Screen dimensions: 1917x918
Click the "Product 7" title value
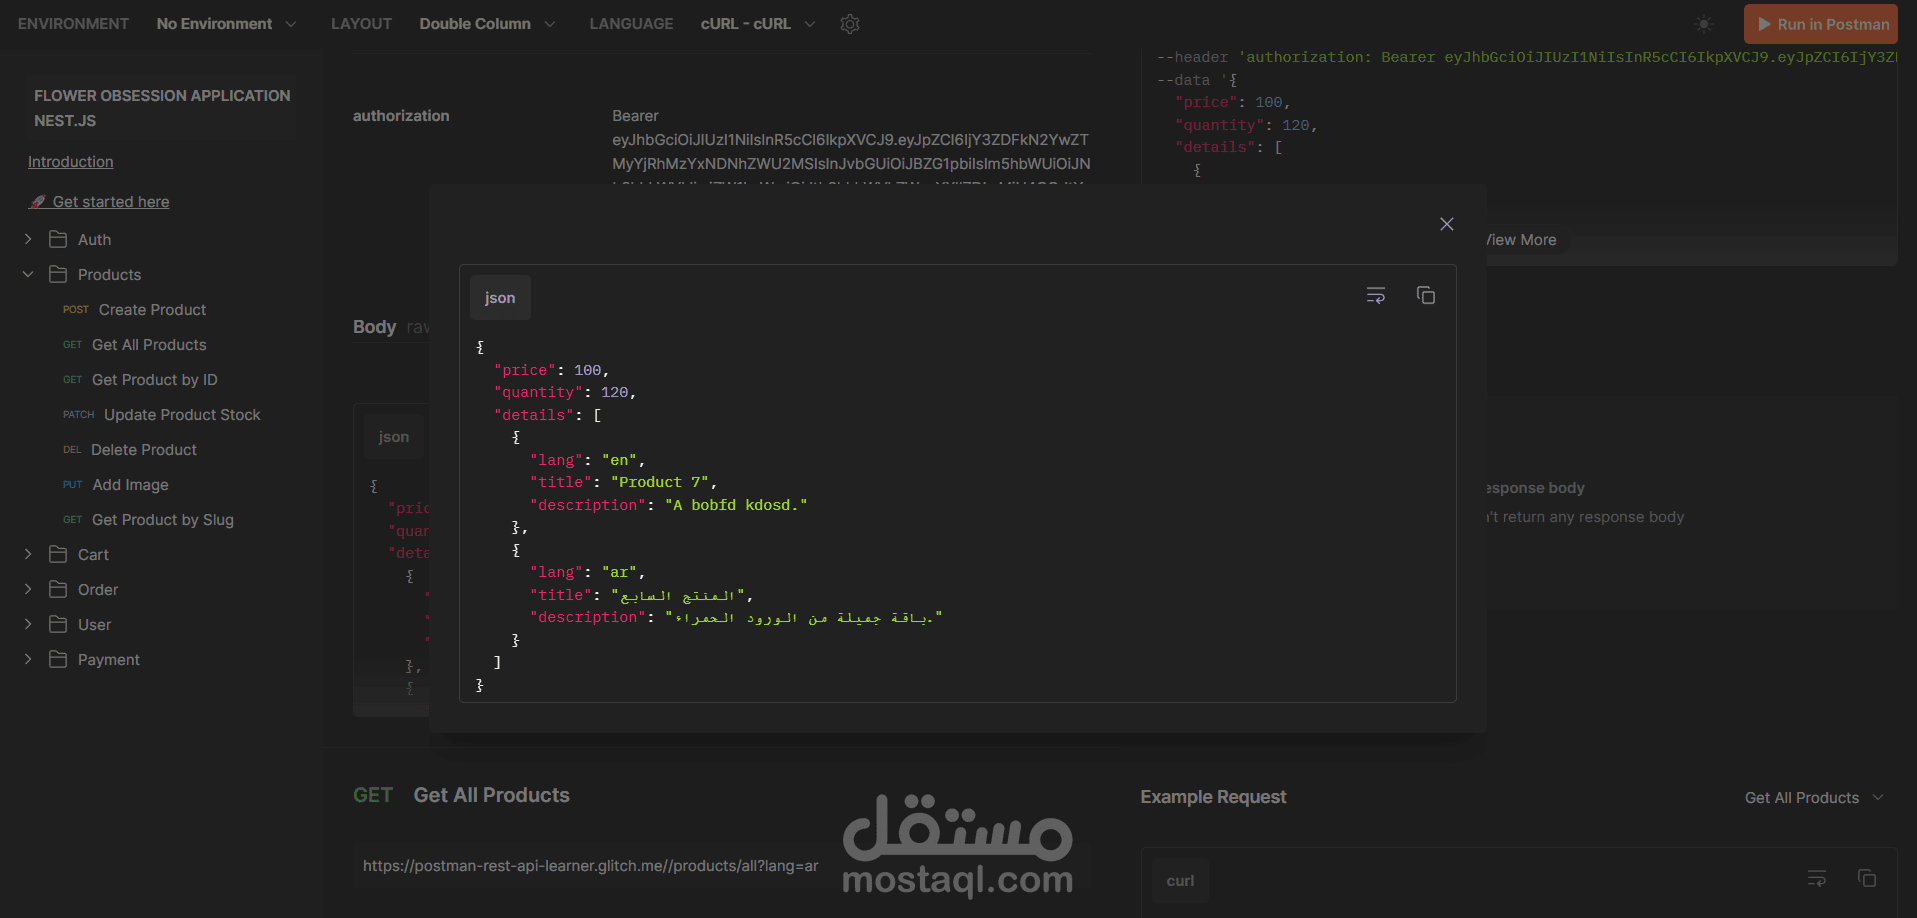[x=660, y=482]
